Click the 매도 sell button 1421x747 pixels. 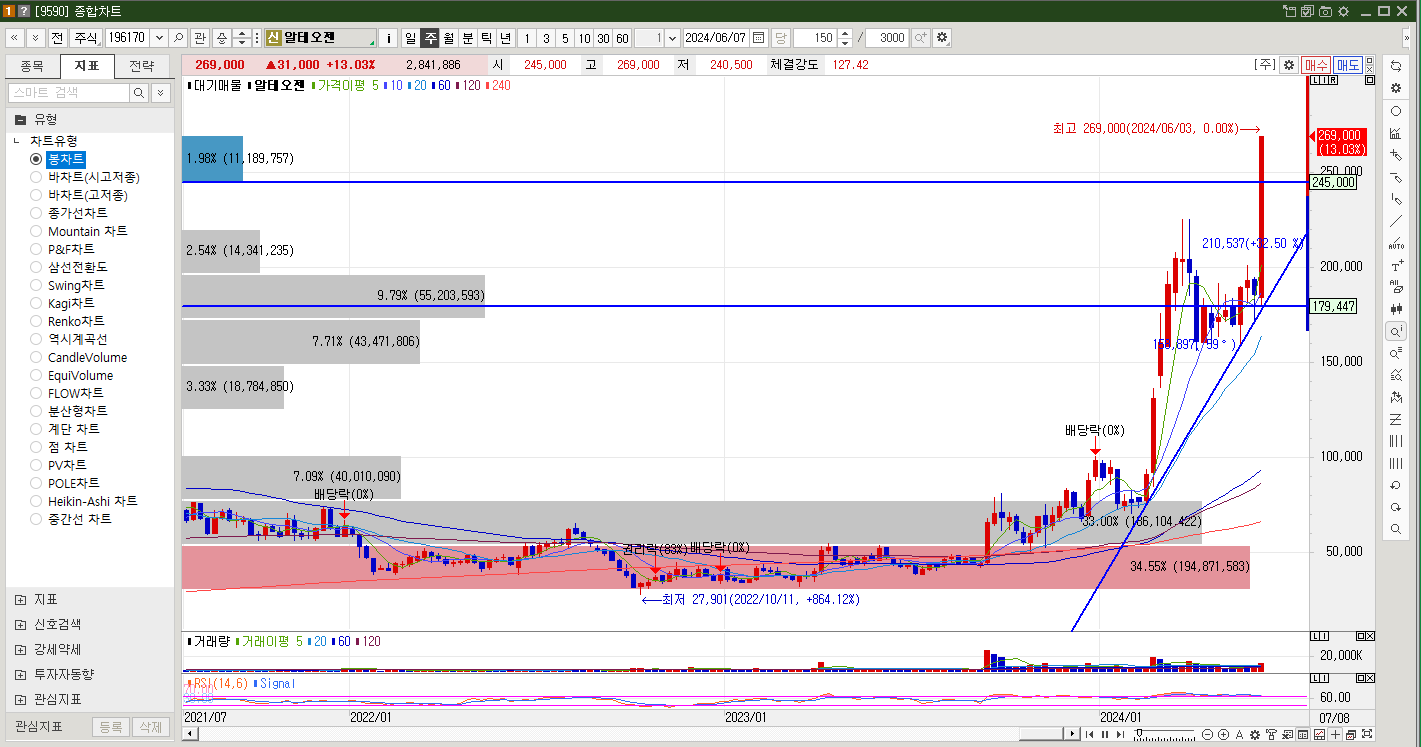click(1348, 65)
